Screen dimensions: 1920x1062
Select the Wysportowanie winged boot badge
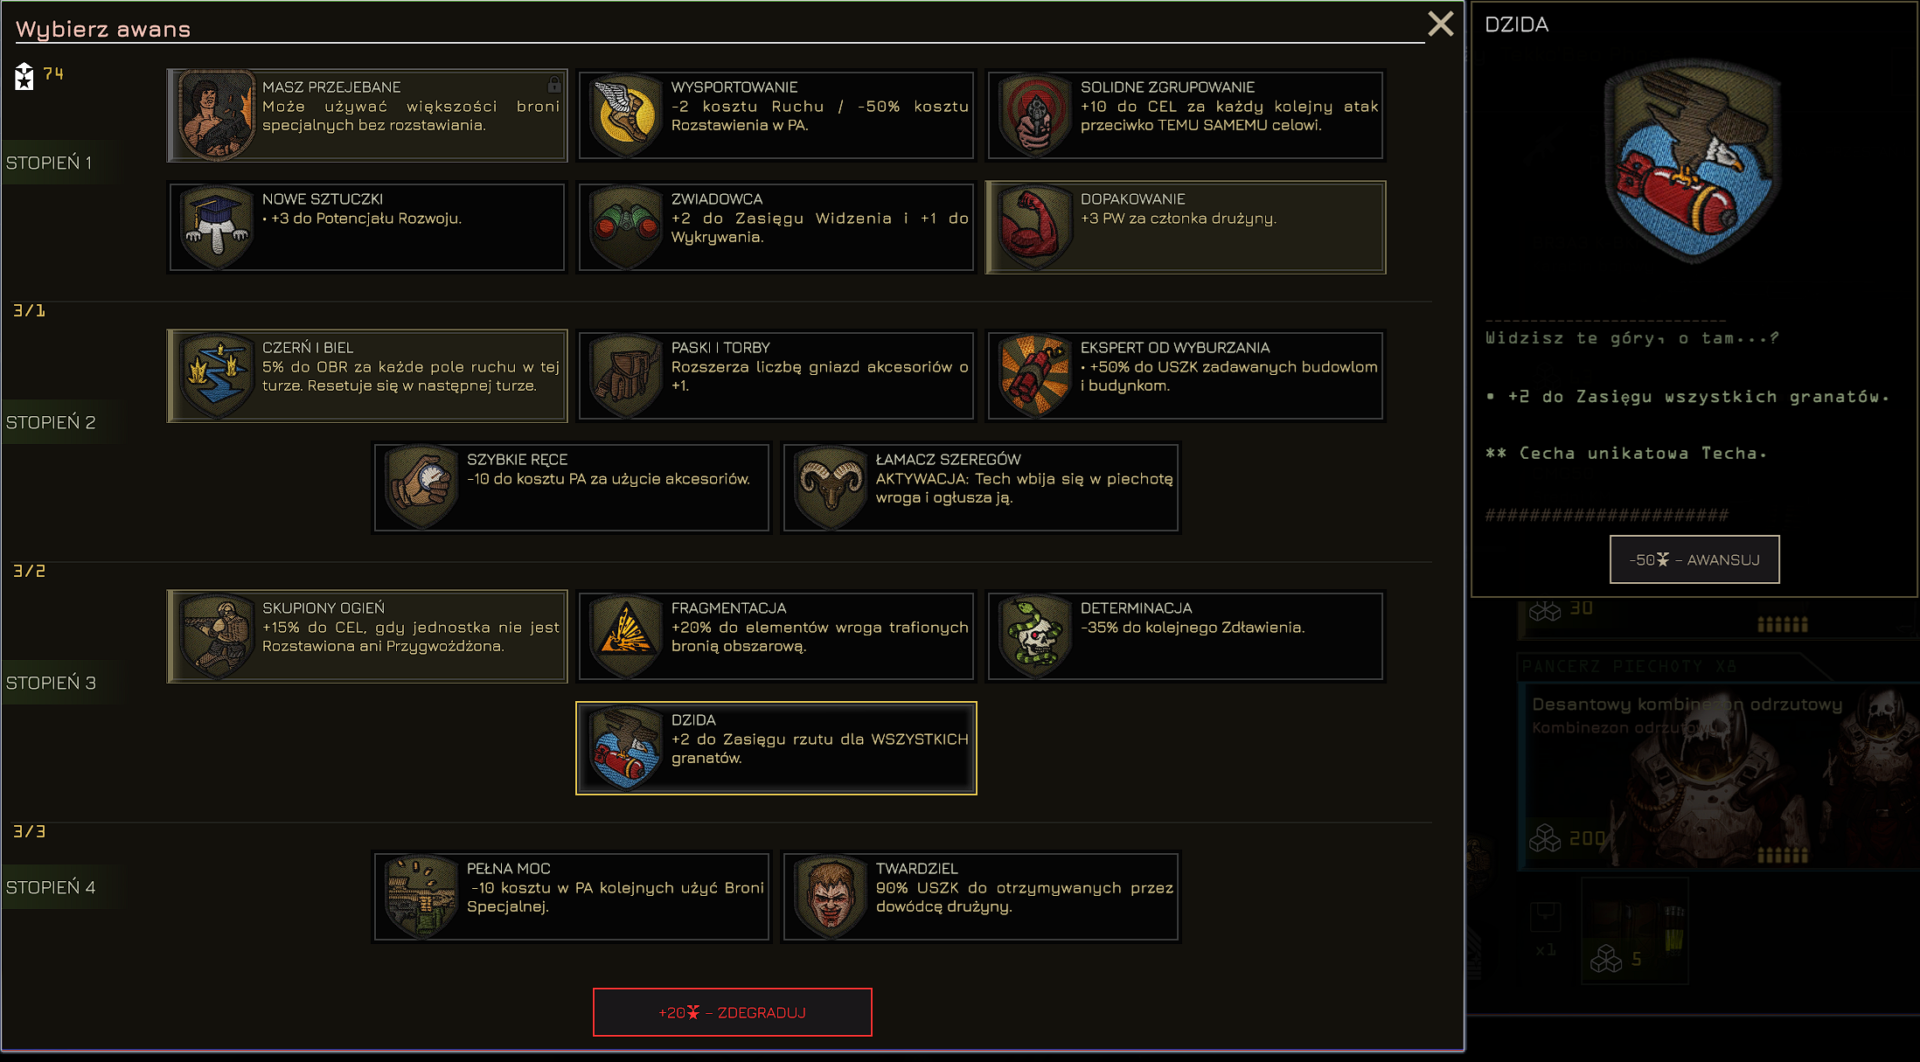tap(626, 115)
